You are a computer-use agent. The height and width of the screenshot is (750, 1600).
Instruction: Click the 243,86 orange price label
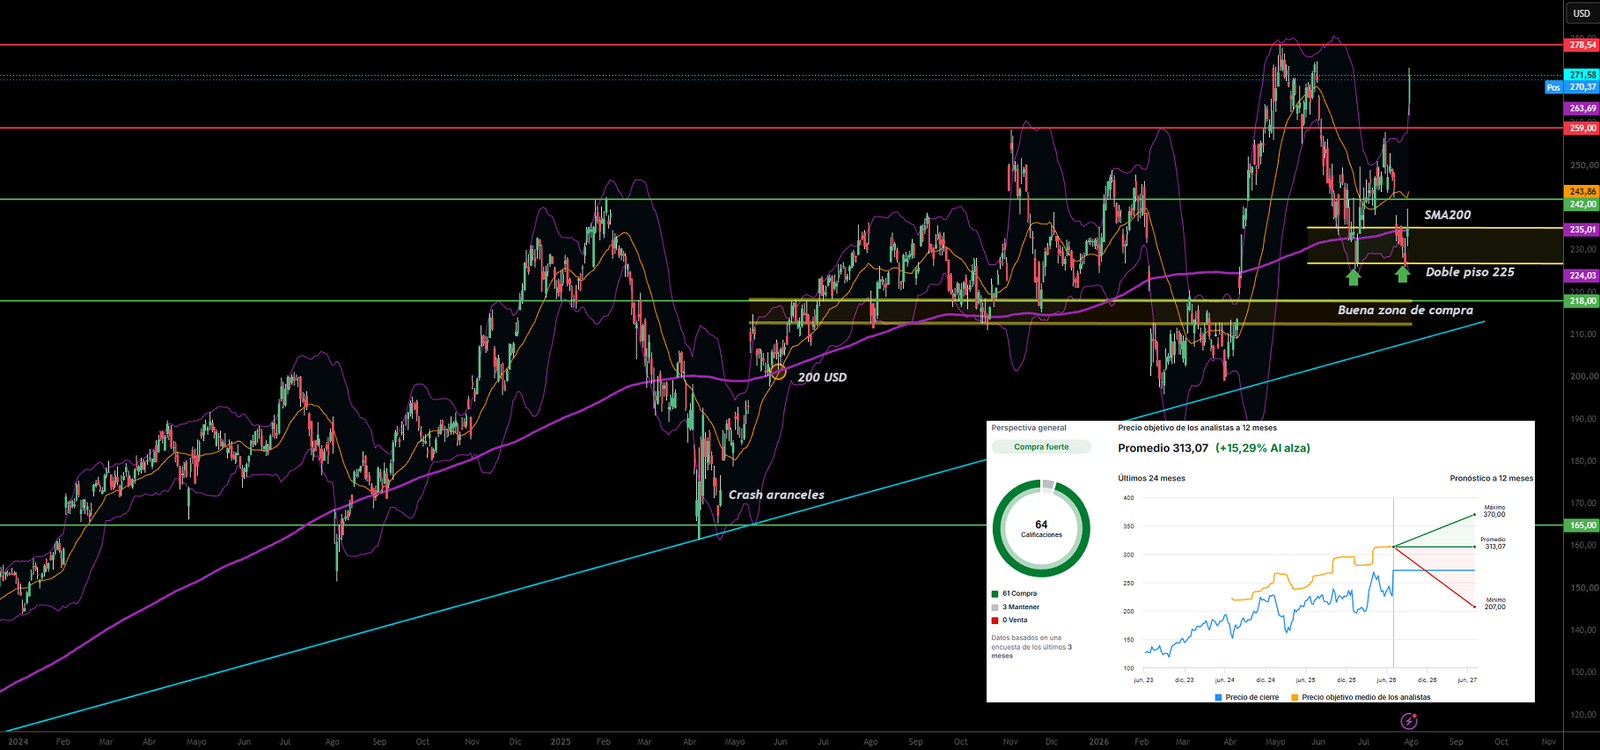tap(1582, 192)
